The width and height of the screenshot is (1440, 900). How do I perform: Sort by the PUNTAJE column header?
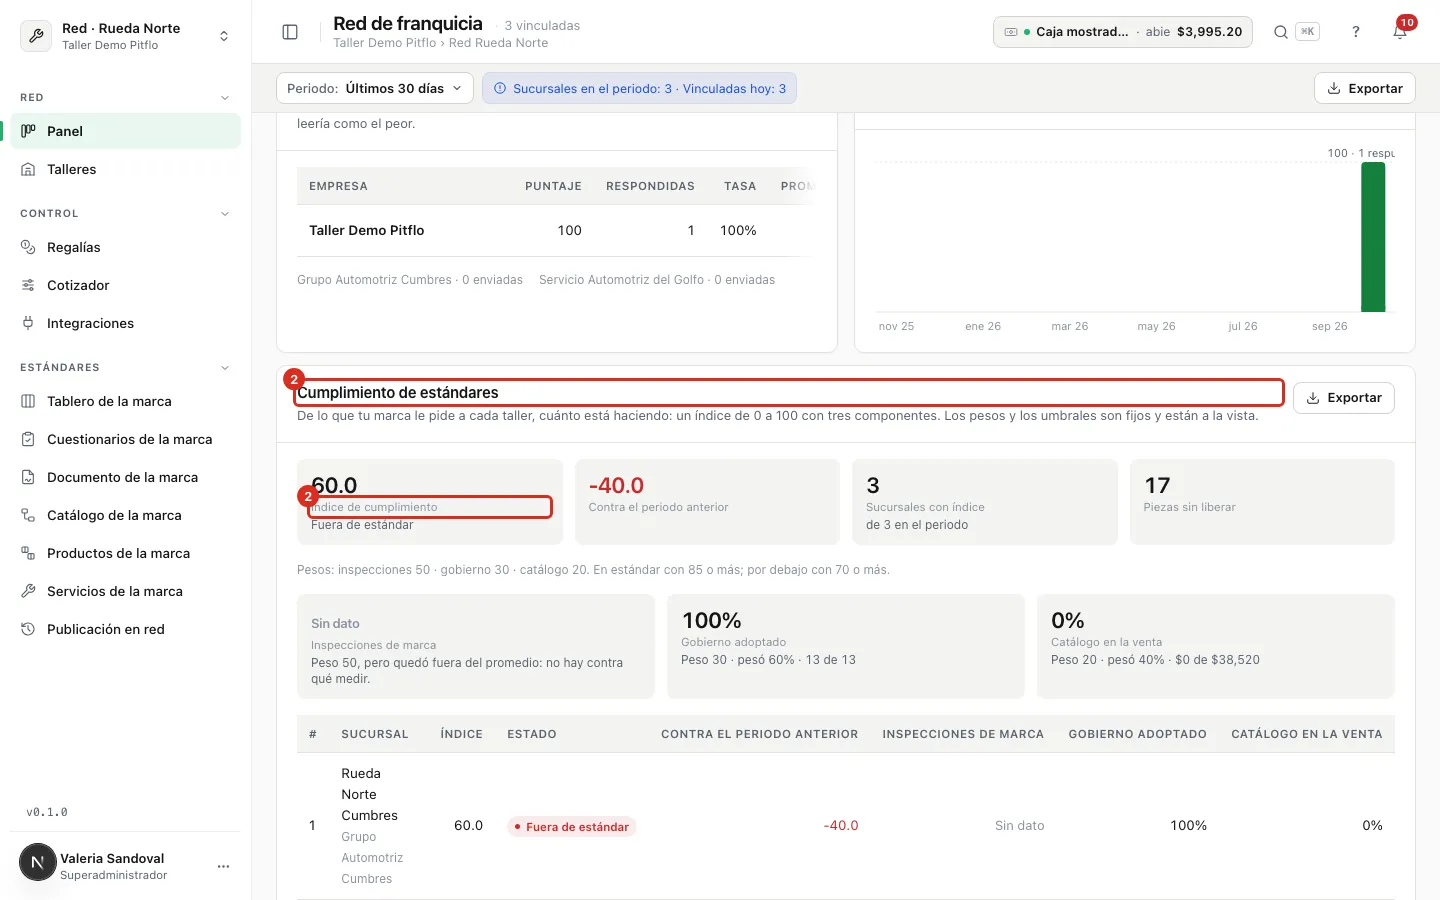click(553, 186)
